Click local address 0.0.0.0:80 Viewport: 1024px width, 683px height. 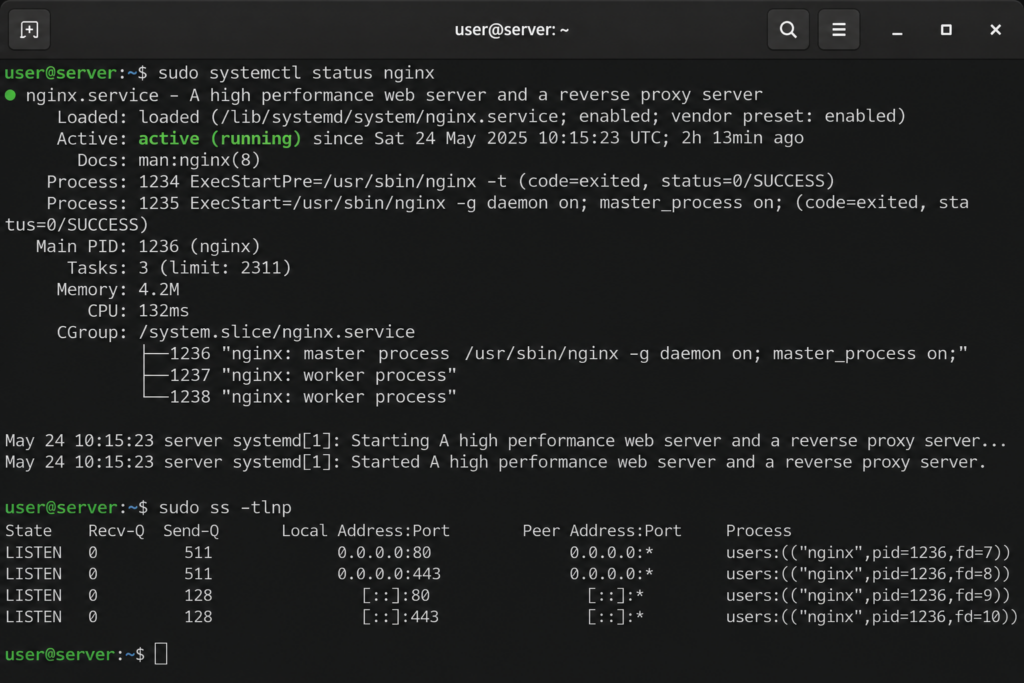coord(384,553)
